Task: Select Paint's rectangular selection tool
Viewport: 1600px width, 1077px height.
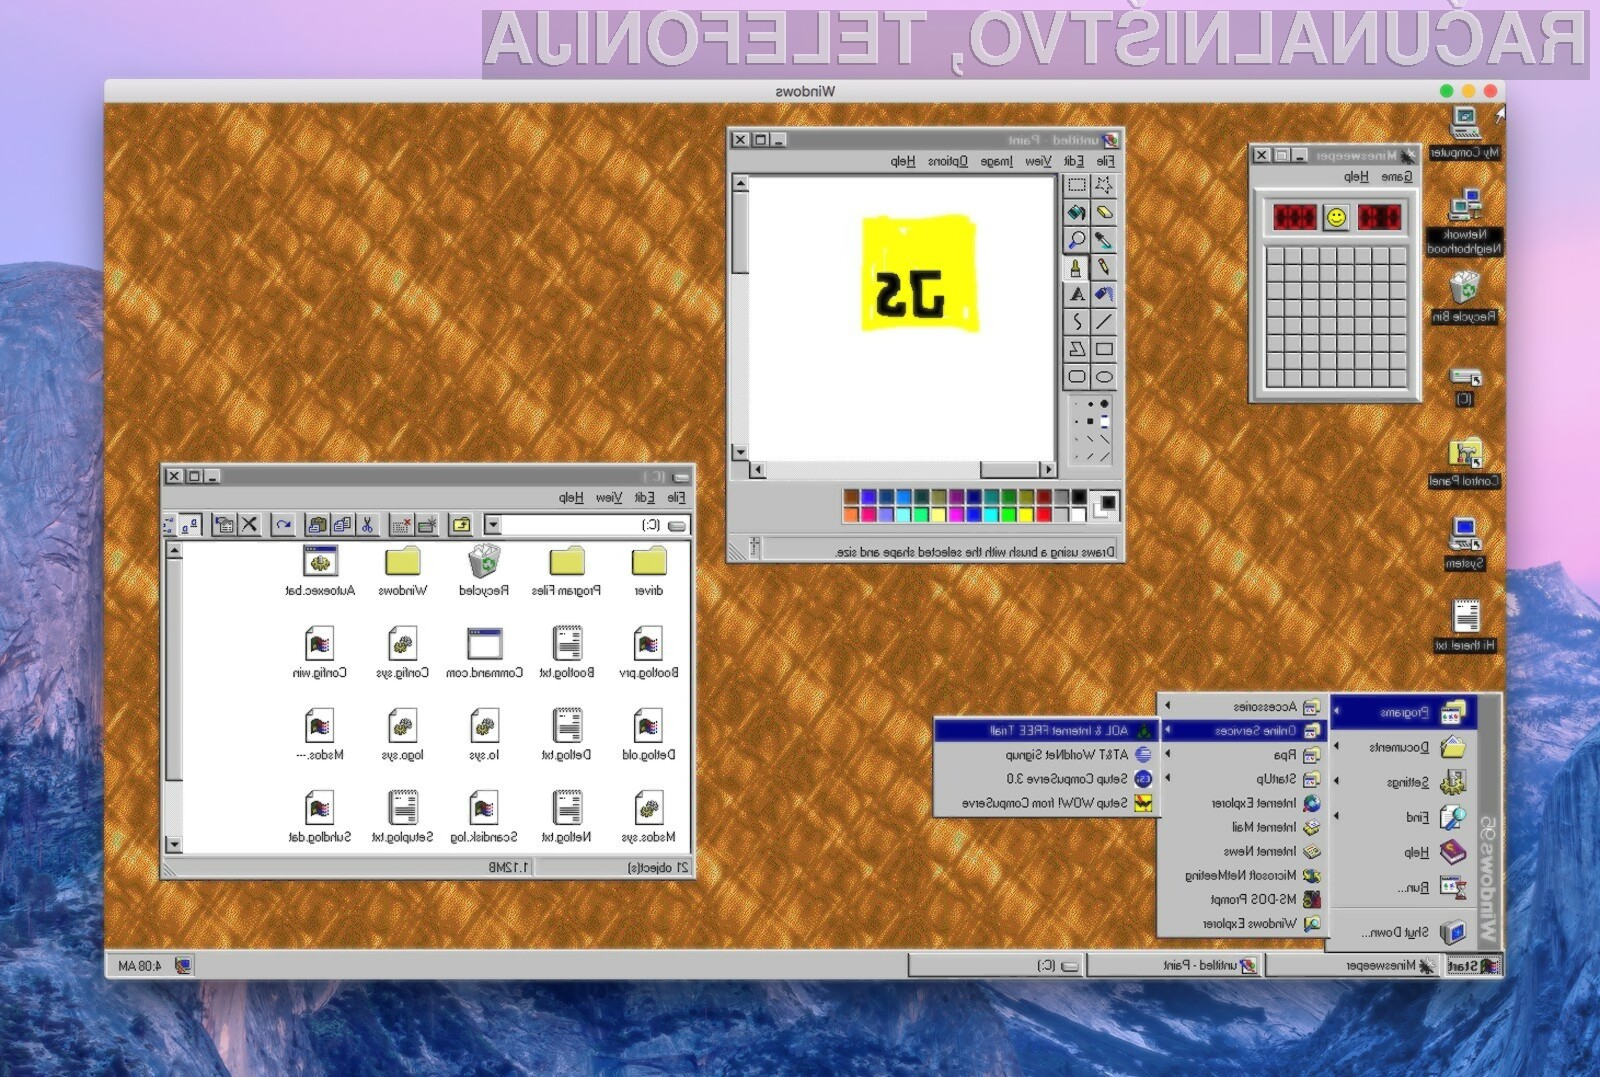Action: pyautogui.click(x=1075, y=185)
